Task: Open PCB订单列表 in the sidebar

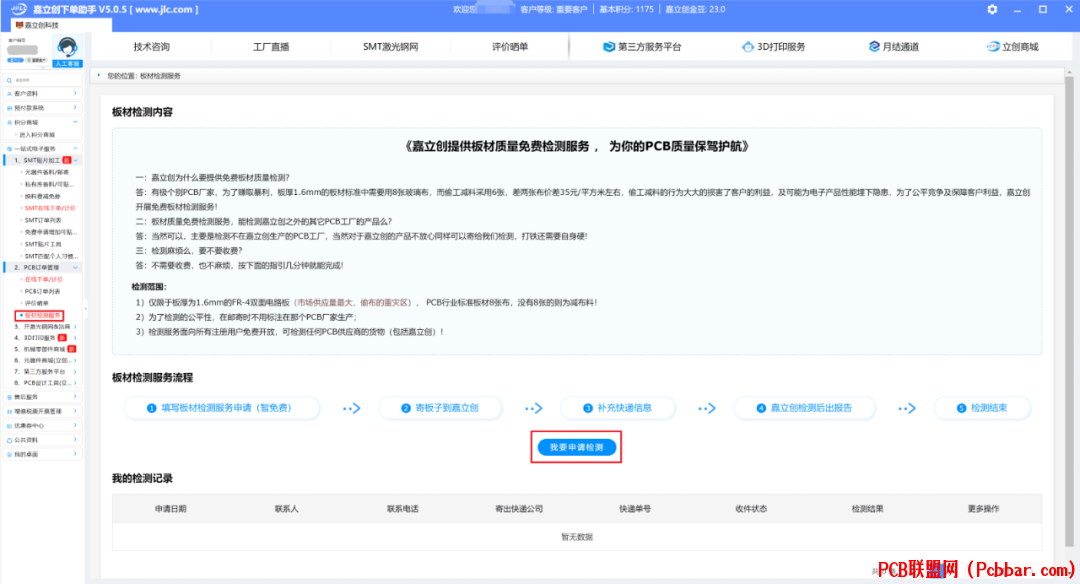Action: (x=43, y=291)
